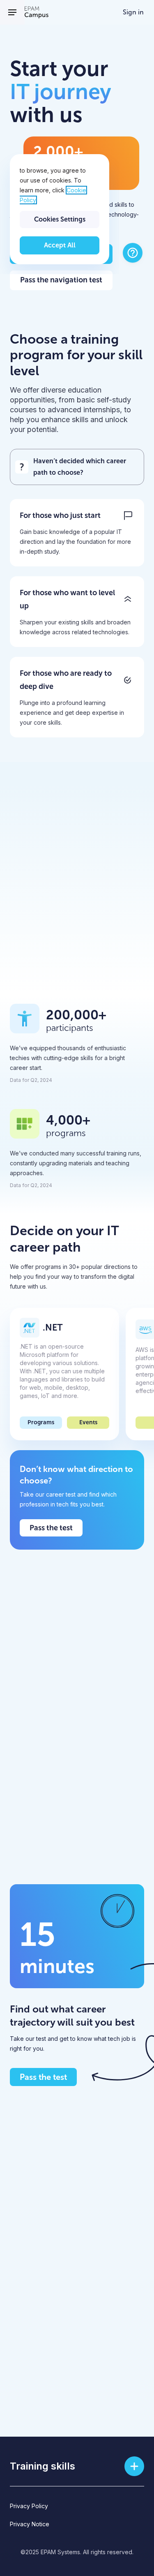Click 'Pass the test' in the blue banner
Image resolution: width=154 pixels, height=2576 pixels.
click(x=51, y=1528)
